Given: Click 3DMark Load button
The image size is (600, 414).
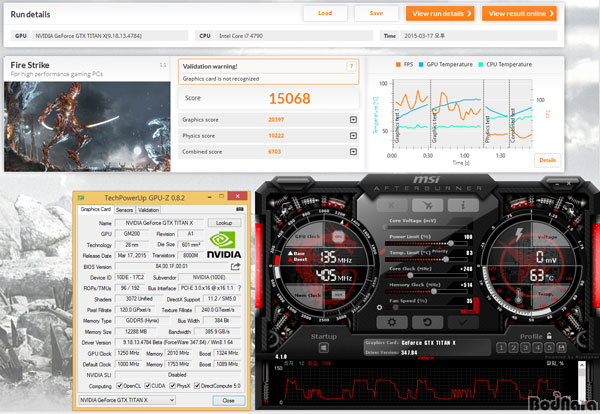Looking at the screenshot, I should pos(325,13).
